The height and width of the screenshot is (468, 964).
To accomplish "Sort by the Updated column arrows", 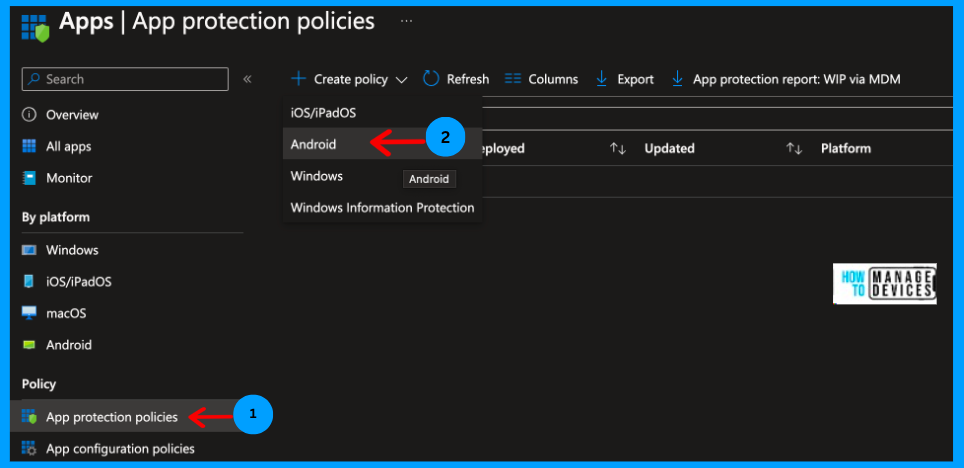I will (794, 149).
